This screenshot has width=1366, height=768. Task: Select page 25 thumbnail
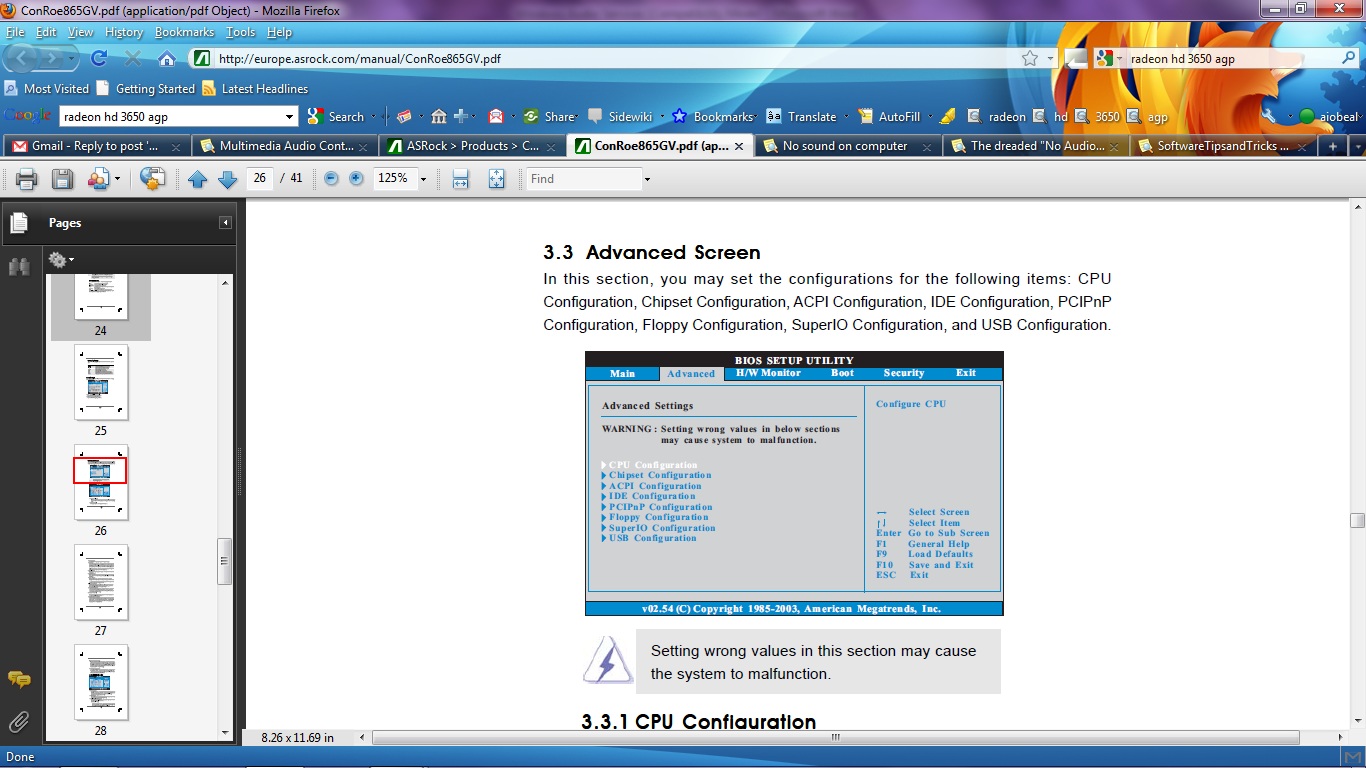101,382
